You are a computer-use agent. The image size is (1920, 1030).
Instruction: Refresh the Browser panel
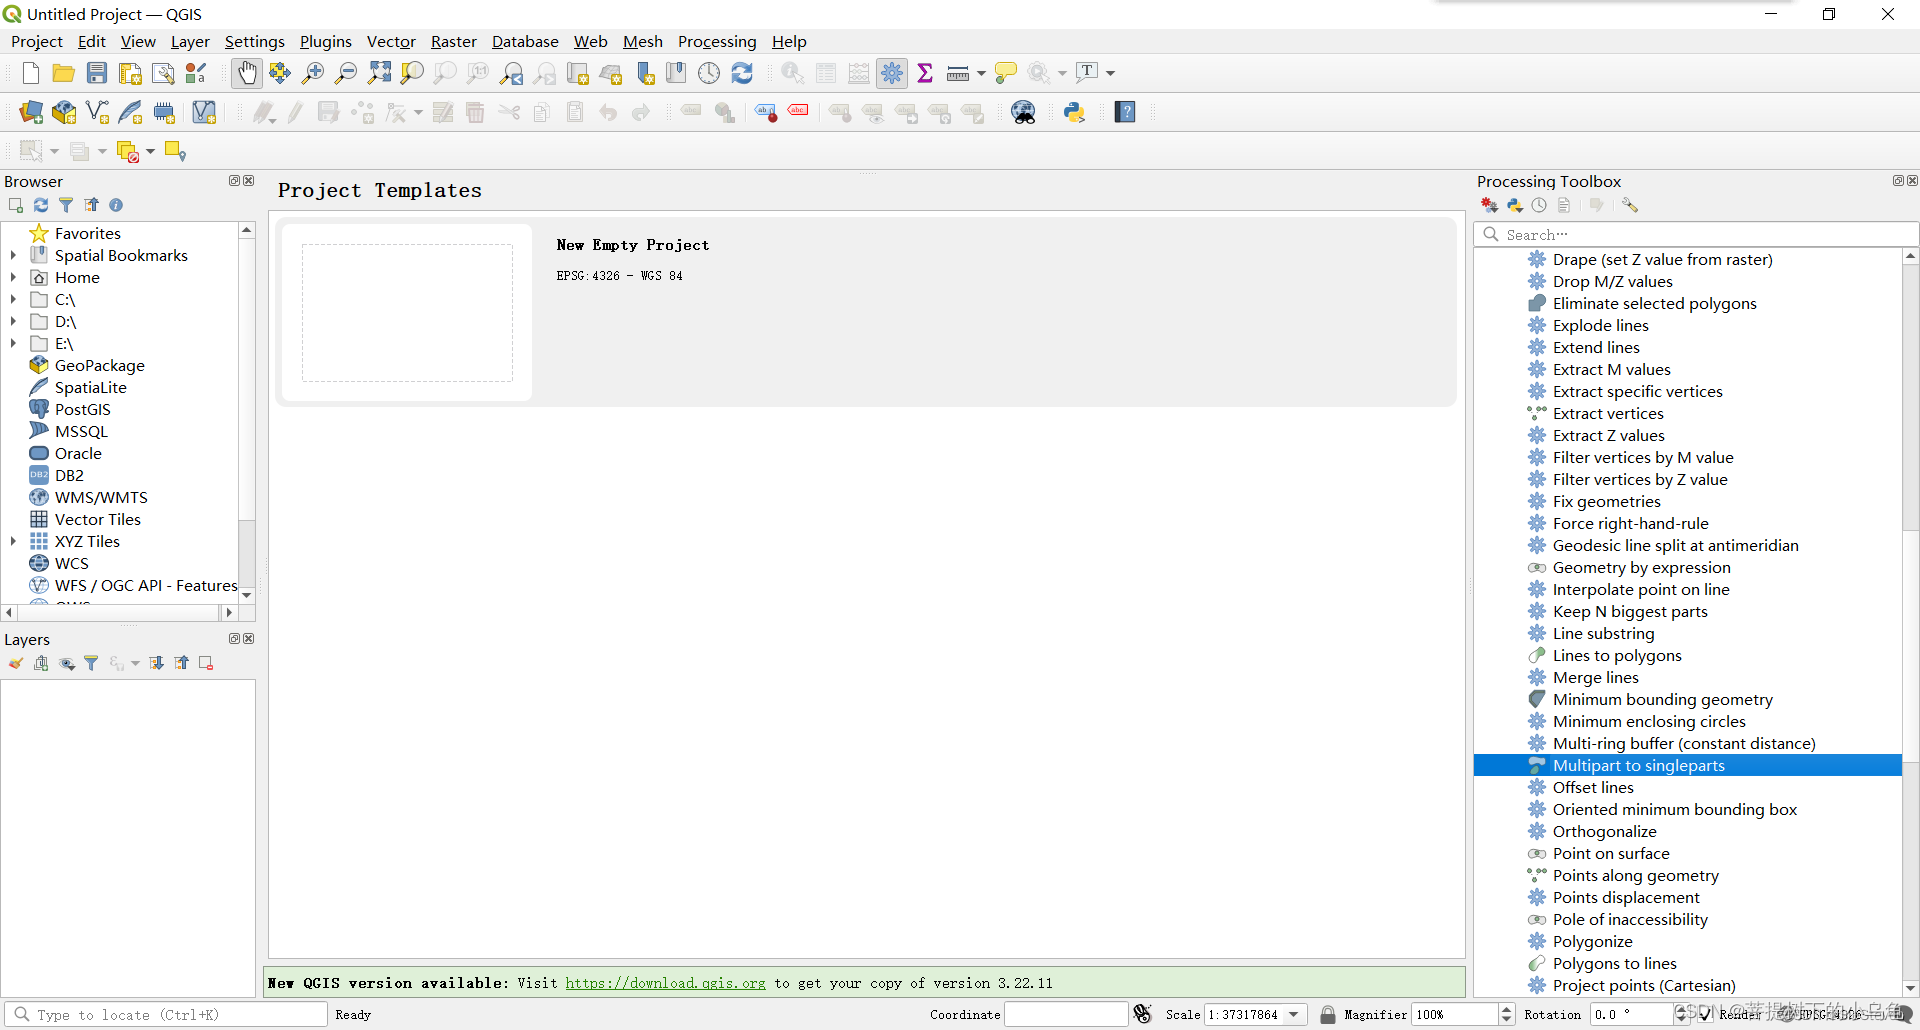click(41, 205)
